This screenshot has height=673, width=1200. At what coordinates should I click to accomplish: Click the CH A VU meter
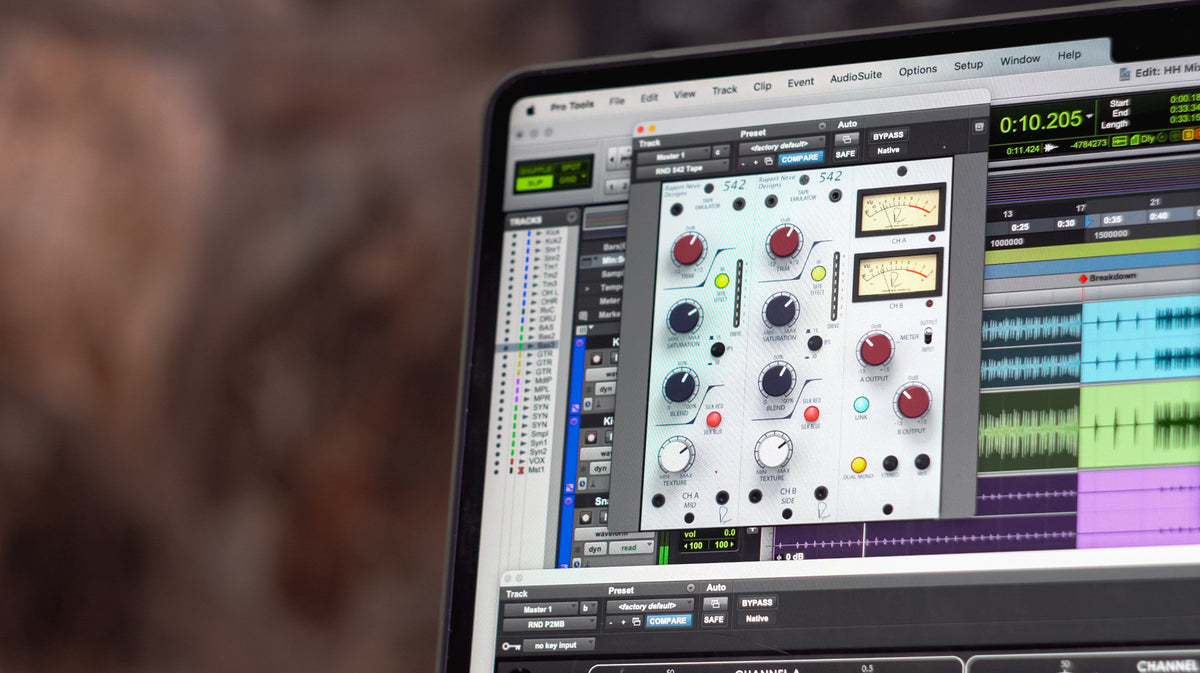[x=900, y=210]
